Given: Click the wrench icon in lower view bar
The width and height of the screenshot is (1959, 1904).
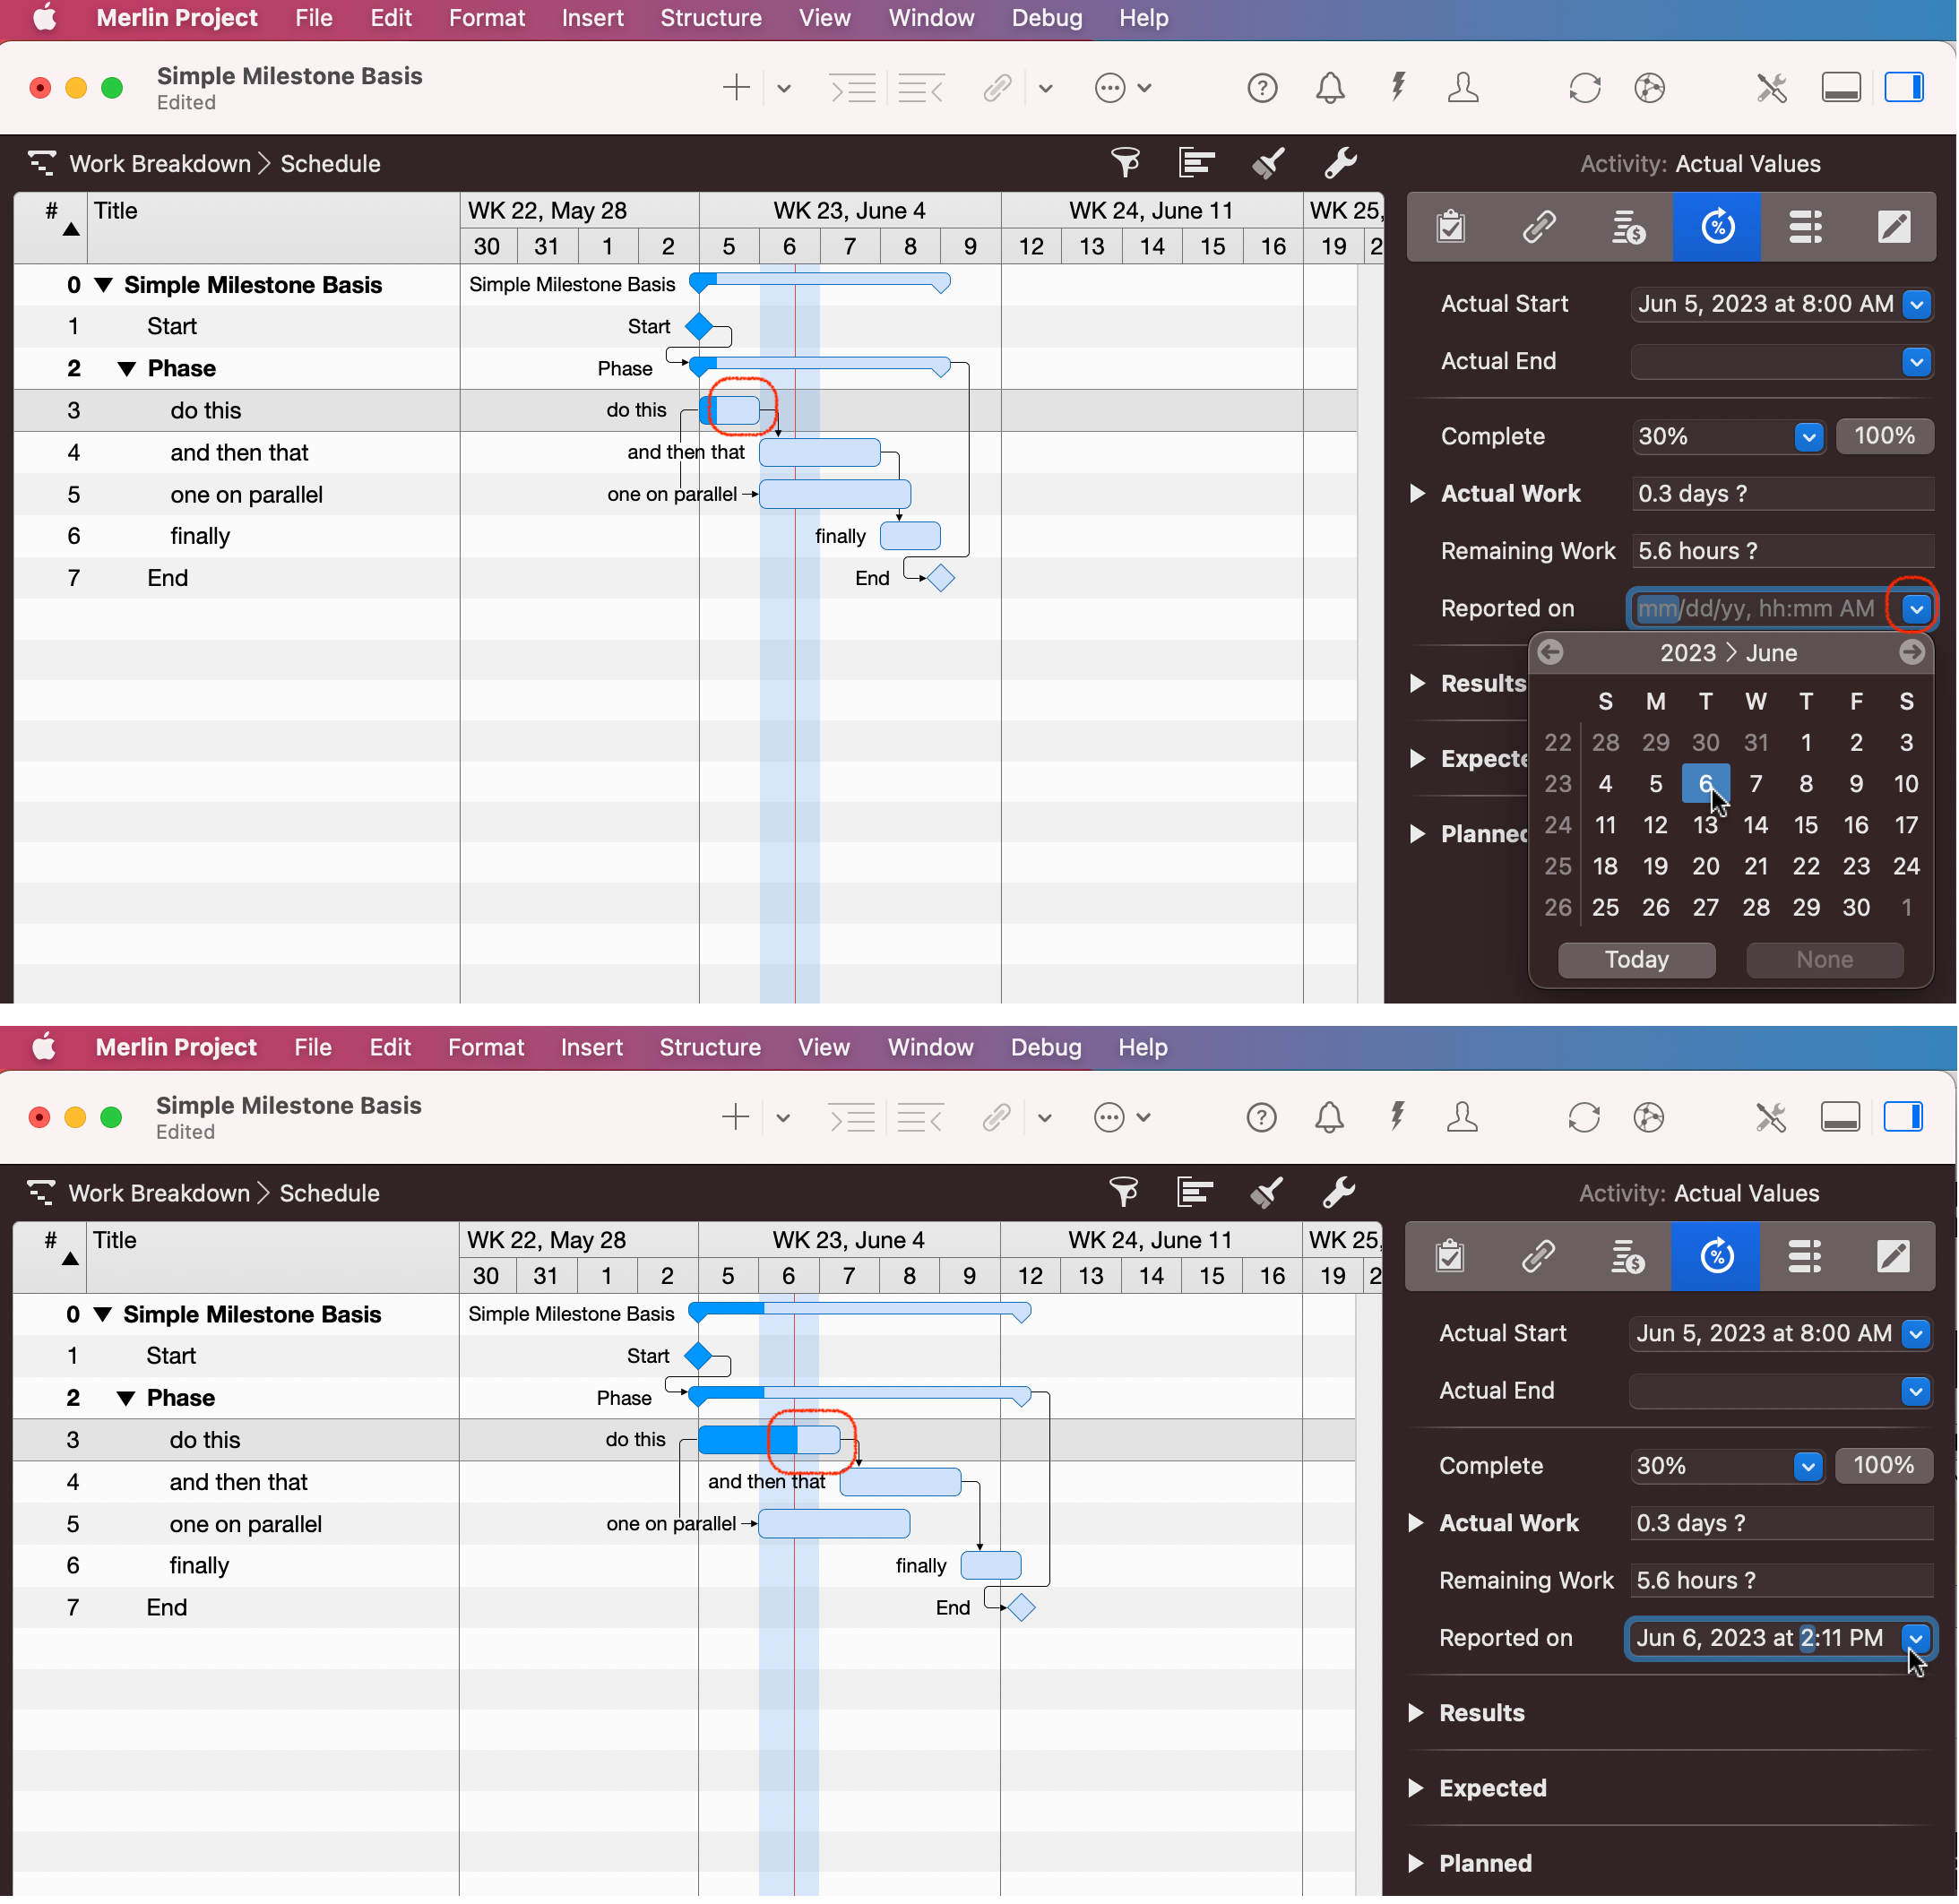Looking at the screenshot, I should coord(1340,1193).
